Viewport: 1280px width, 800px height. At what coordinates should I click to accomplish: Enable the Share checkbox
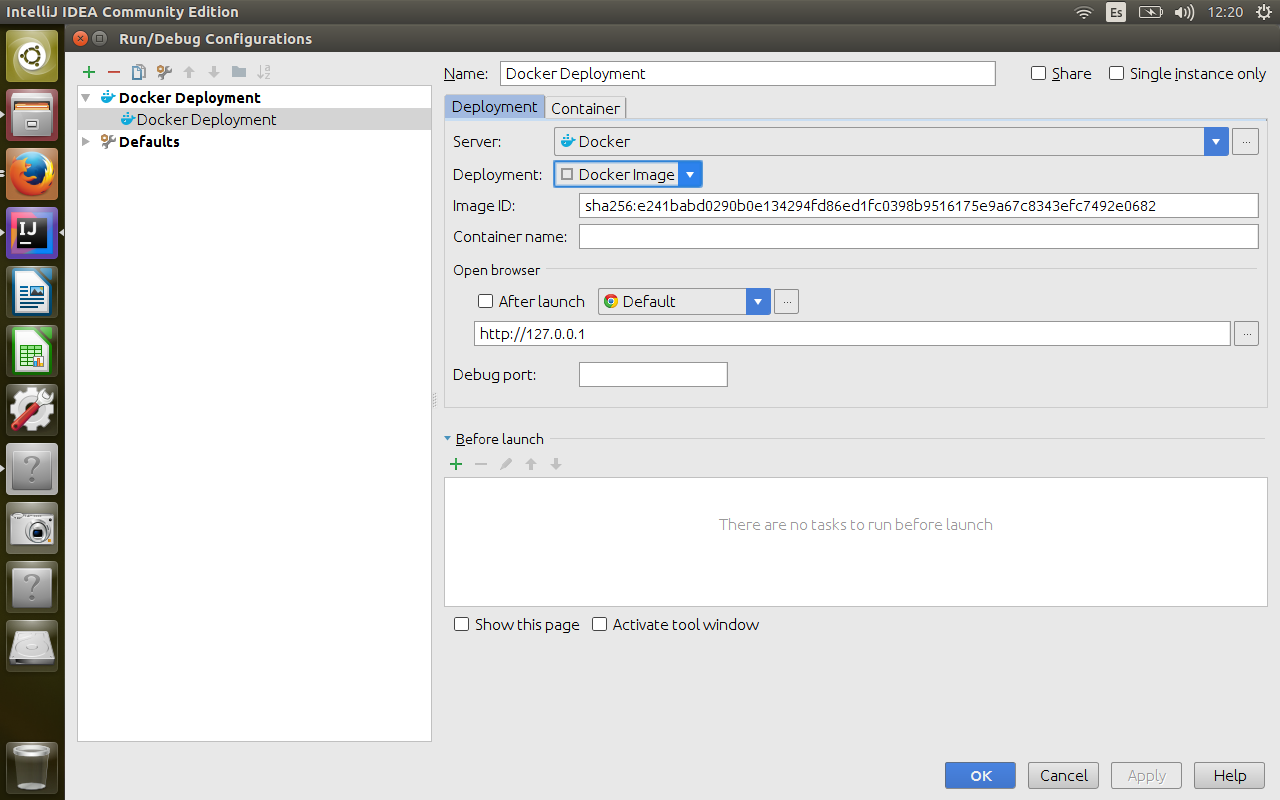point(1038,73)
